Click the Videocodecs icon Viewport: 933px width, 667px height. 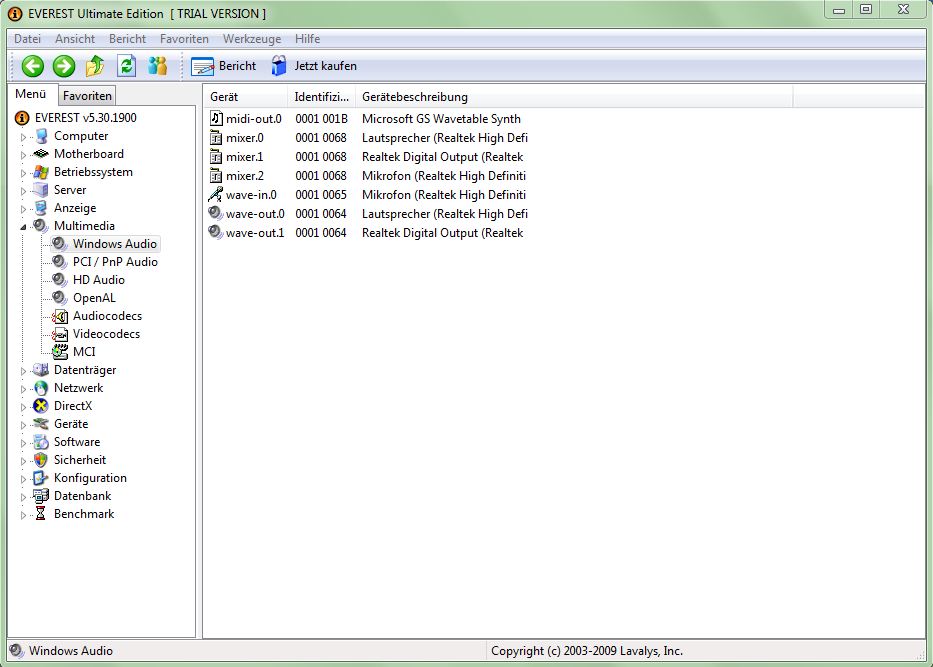pyautogui.click(x=60, y=334)
